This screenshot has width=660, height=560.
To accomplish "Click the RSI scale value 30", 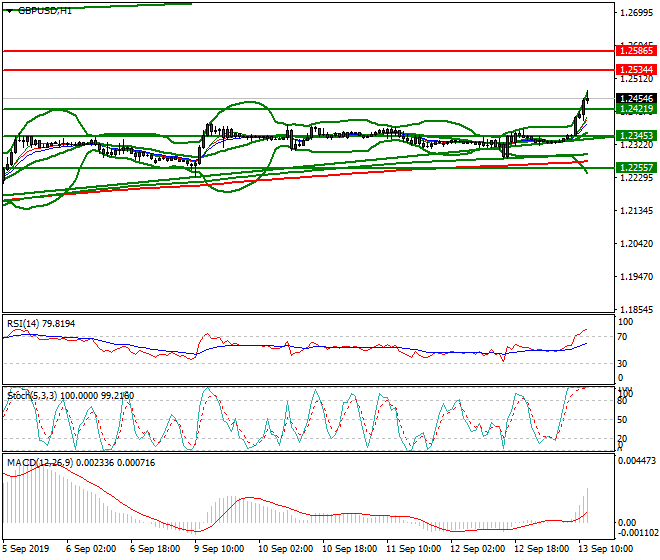I will [622, 363].
